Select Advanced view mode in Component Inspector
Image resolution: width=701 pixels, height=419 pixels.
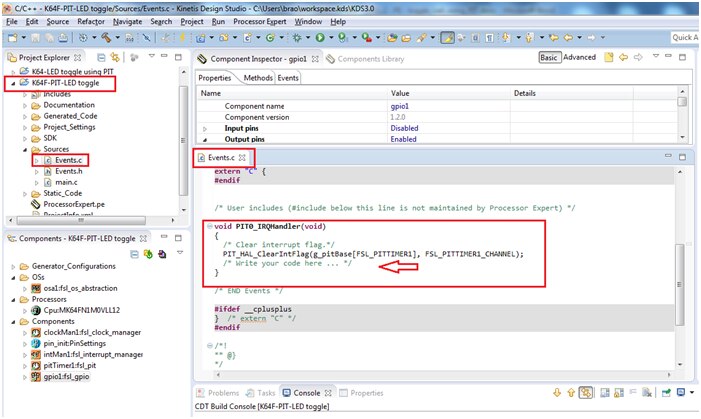click(x=579, y=57)
